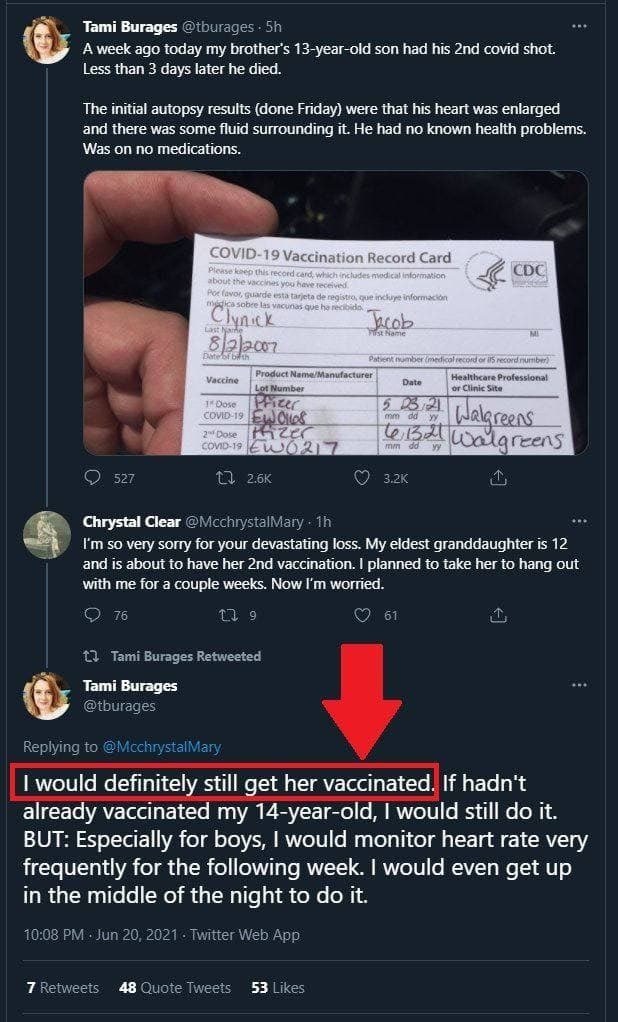The image size is (618, 1022).
Task: Open more options on Chrystal Clear's tweet
Action: [579, 521]
